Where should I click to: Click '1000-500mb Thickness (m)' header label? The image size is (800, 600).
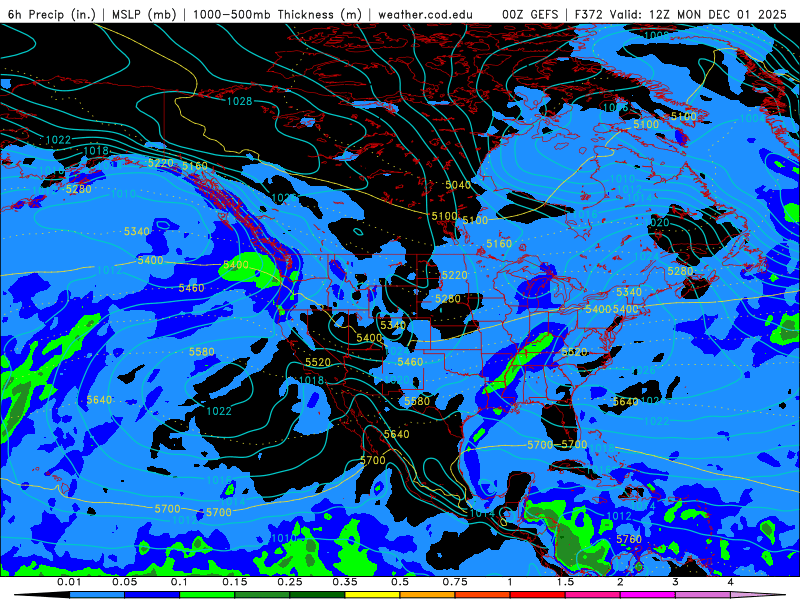click(x=278, y=14)
